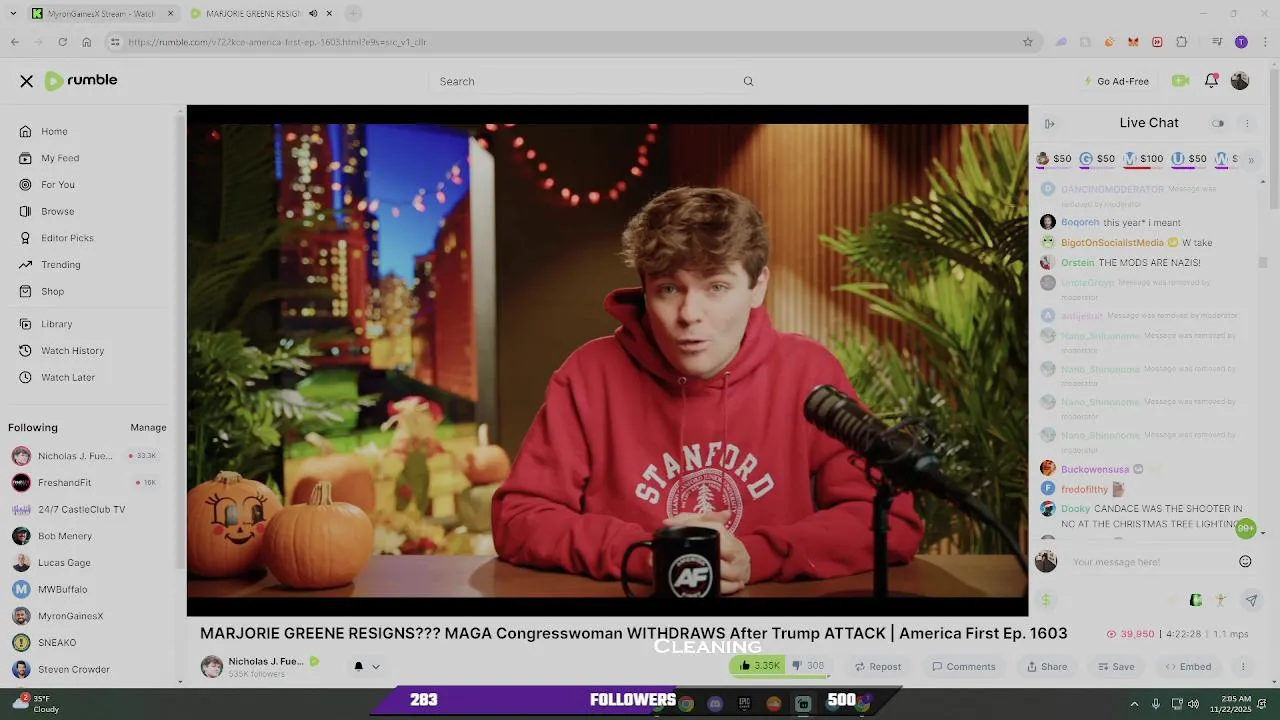Screen dimensions: 1280x720
Task: Toggle the Live Chat switch
Action: click(x=1218, y=124)
